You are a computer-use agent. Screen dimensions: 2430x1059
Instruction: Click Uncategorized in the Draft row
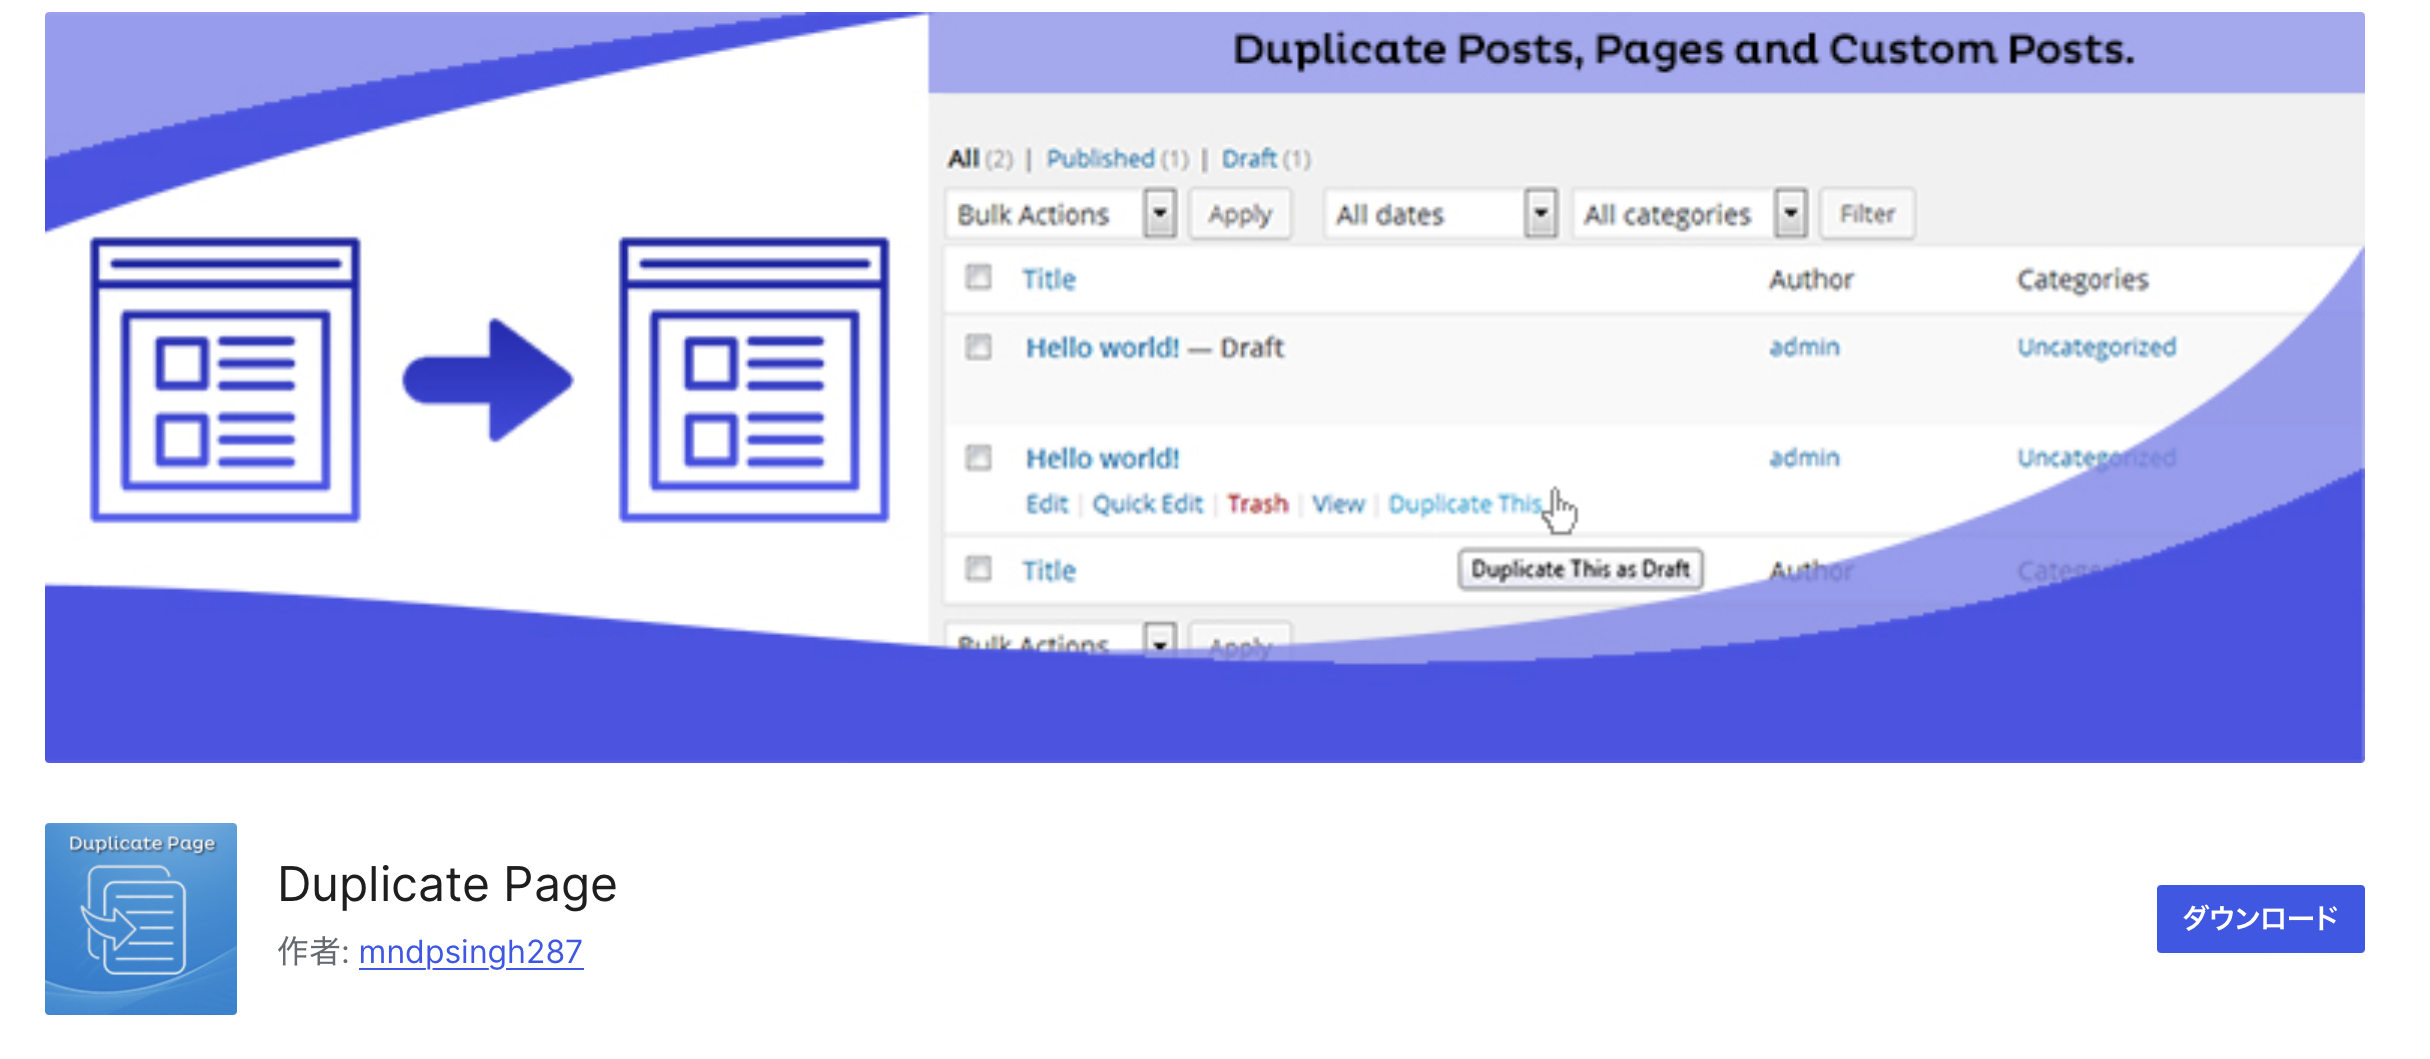pyautogui.click(x=2096, y=347)
